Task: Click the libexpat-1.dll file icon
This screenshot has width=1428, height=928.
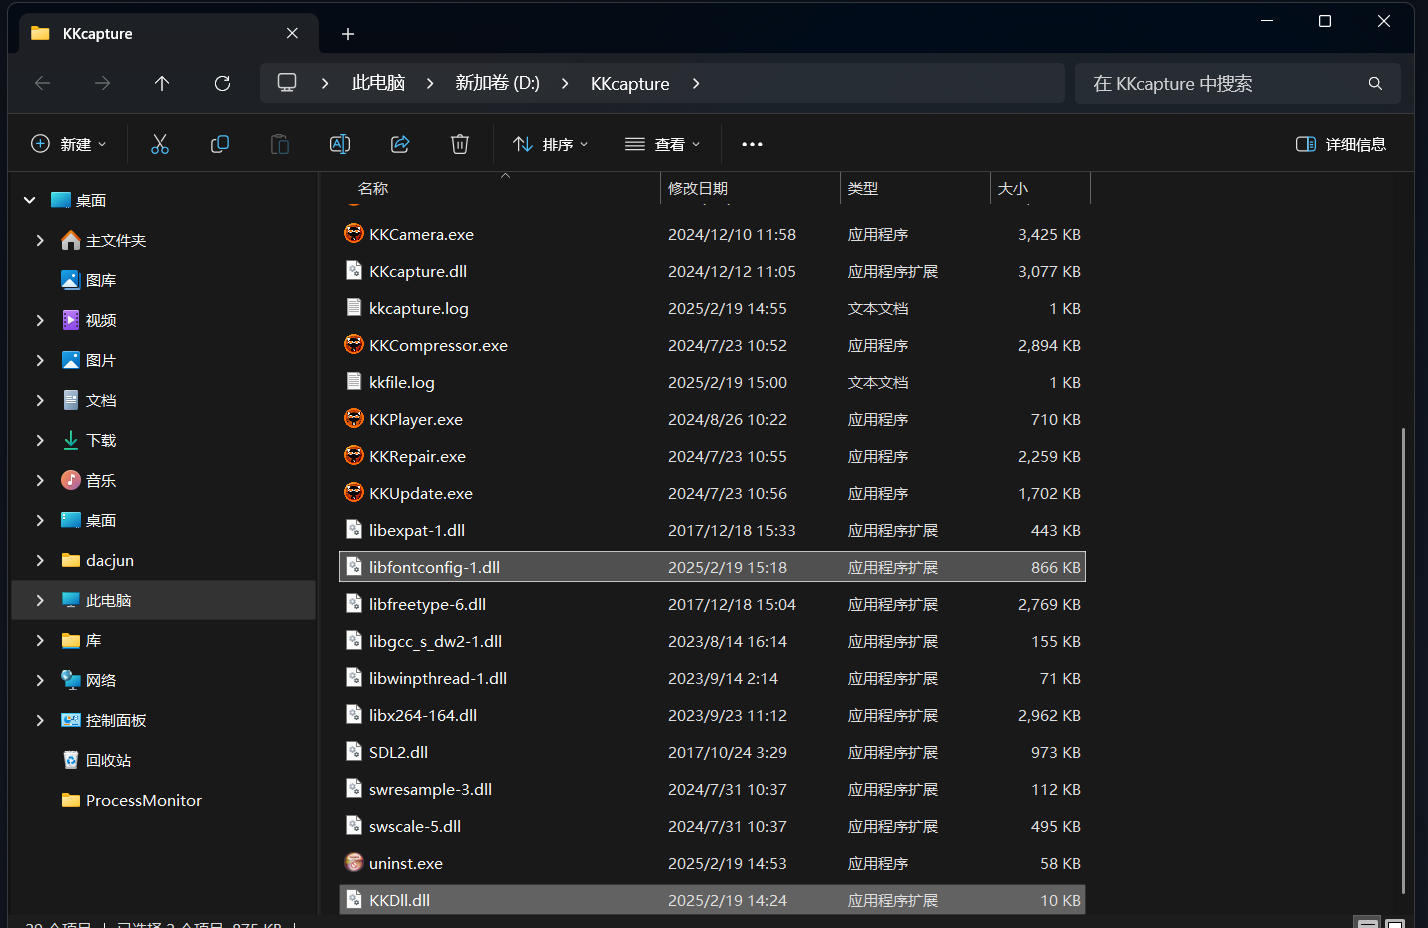Action: pyautogui.click(x=354, y=529)
